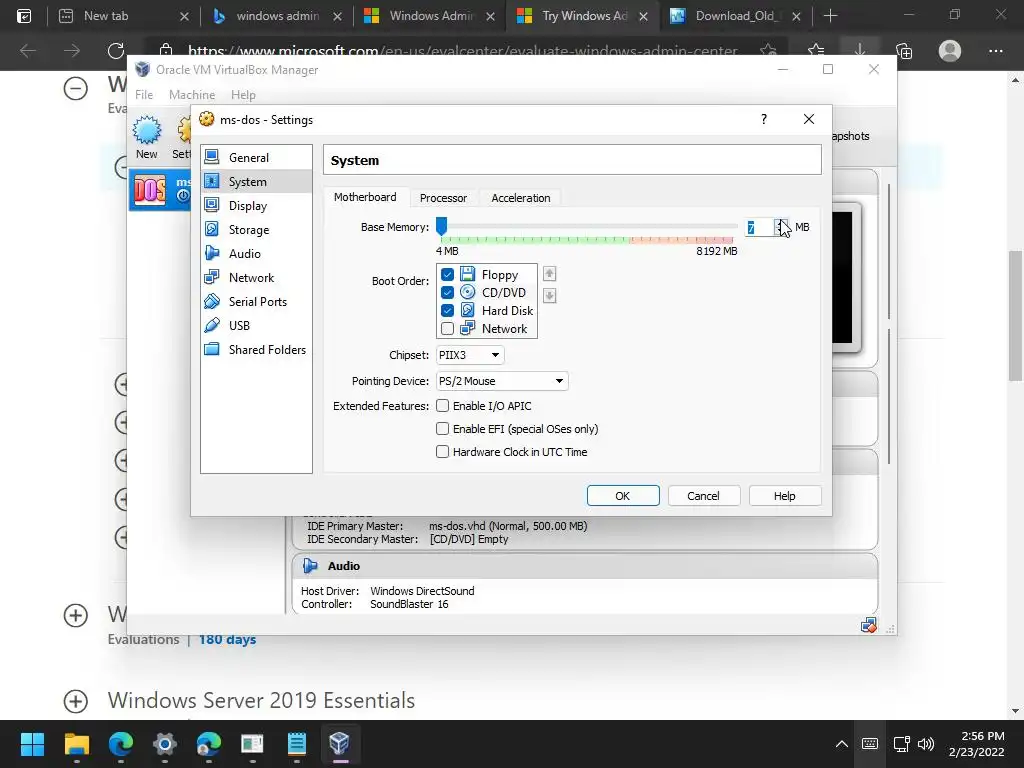Click VirtualBox status icon at bottom right
The width and height of the screenshot is (1024, 768).
coord(869,626)
